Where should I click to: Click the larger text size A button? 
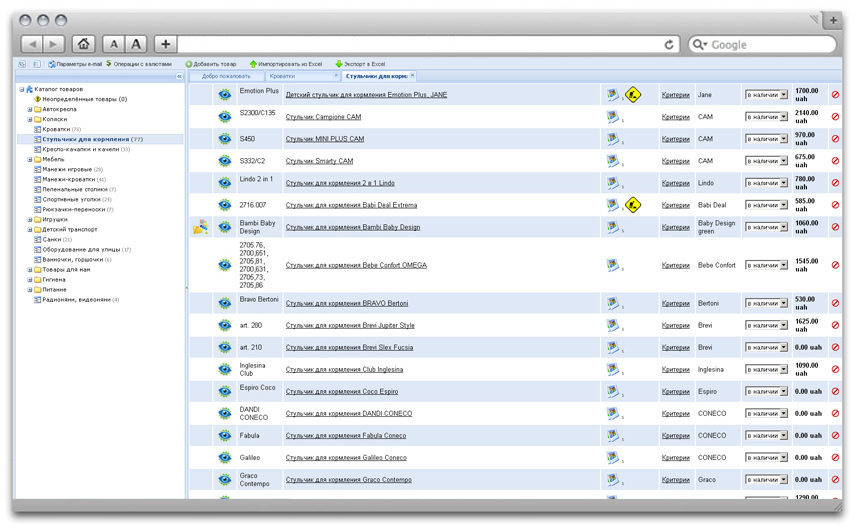pyautogui.click(x=136, y=44)
